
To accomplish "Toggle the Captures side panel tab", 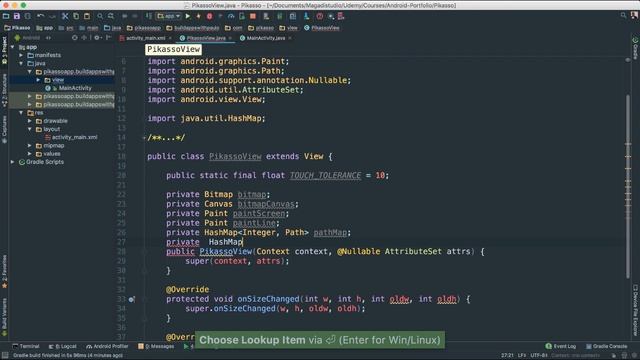I will pos(4,130).
